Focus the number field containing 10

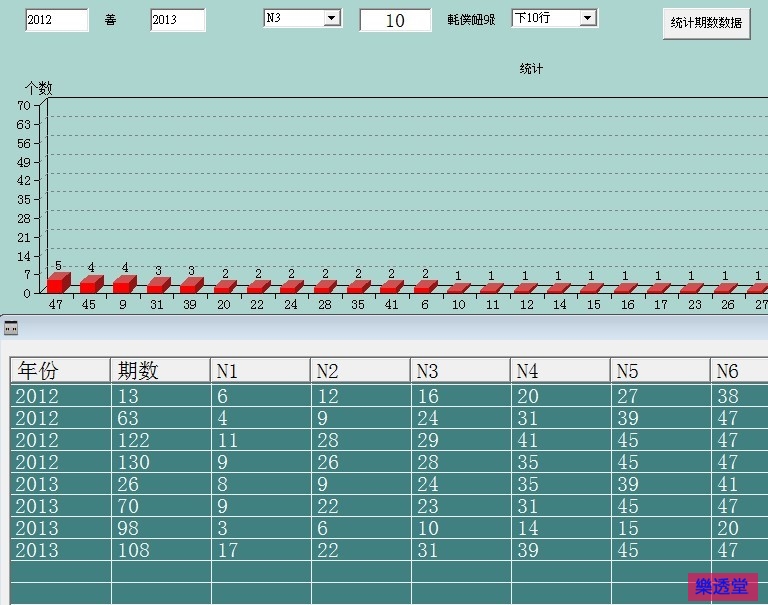[x=395, y=20]
